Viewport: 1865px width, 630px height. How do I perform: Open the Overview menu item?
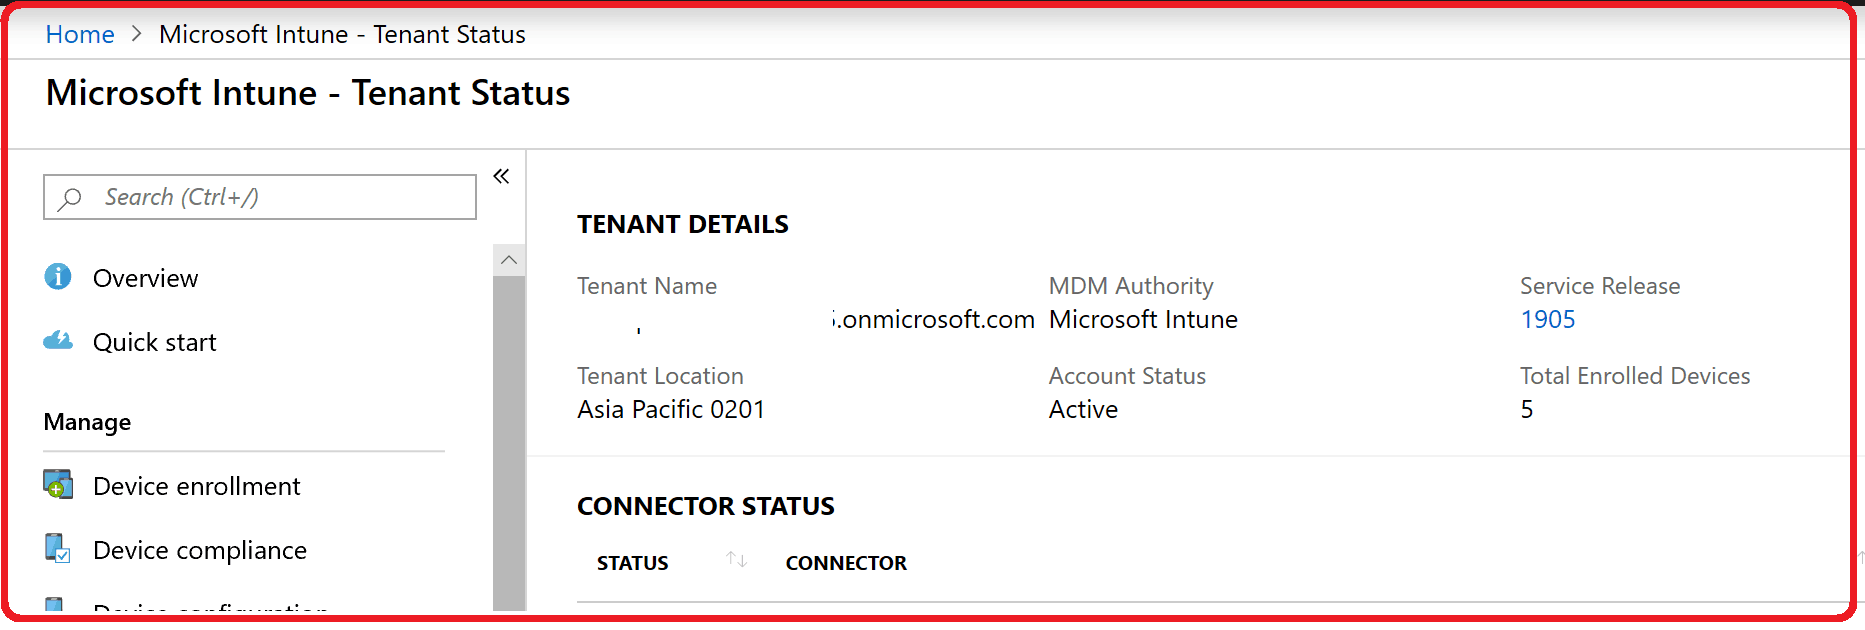[145, 278]
